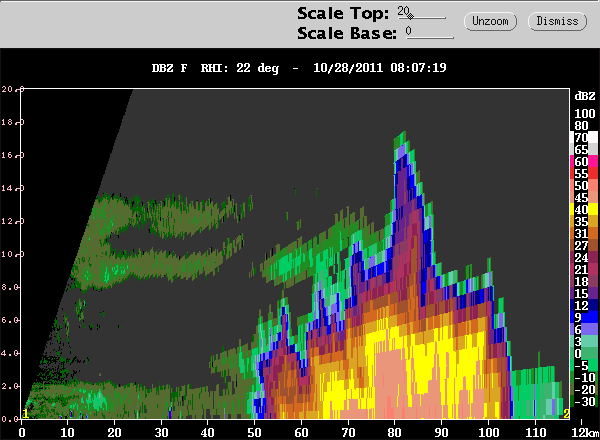
Task: Click the Scale Base label
Action: [347, 33]
